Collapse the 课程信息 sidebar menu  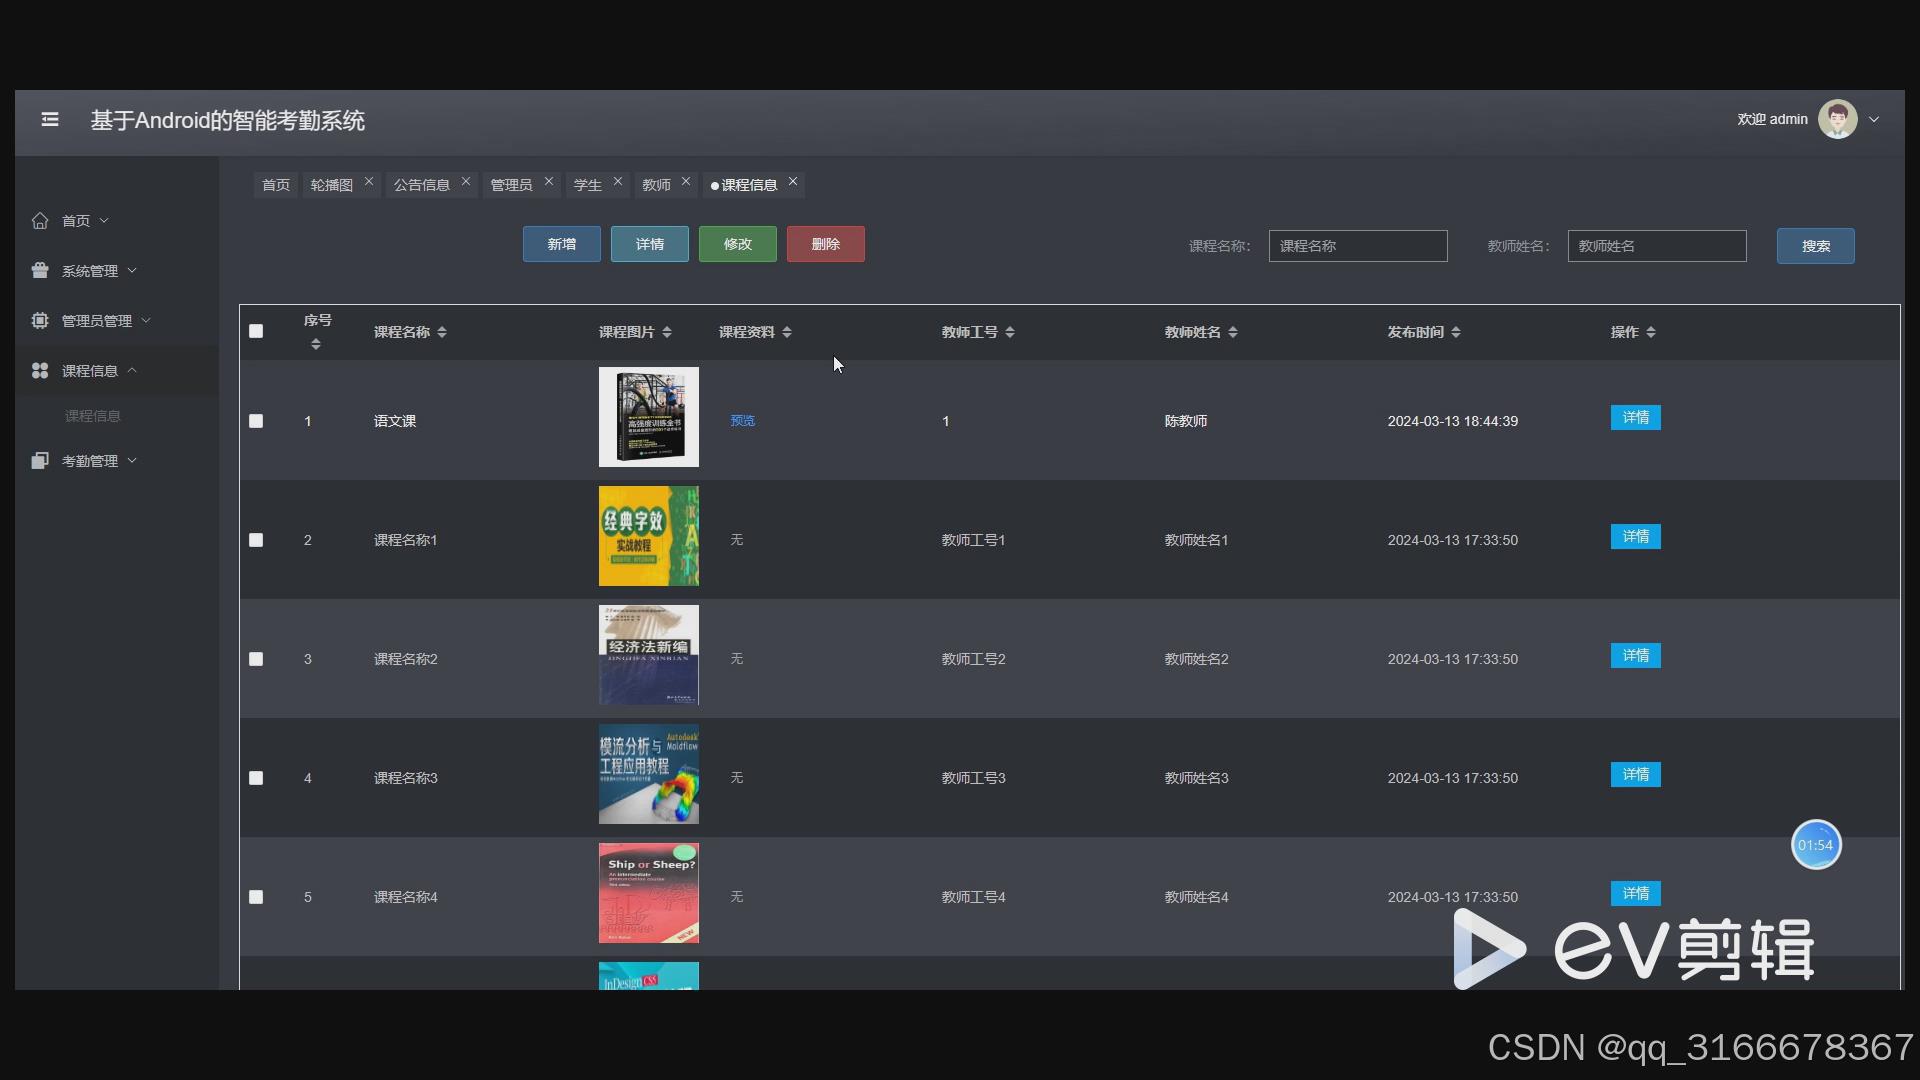90,371
